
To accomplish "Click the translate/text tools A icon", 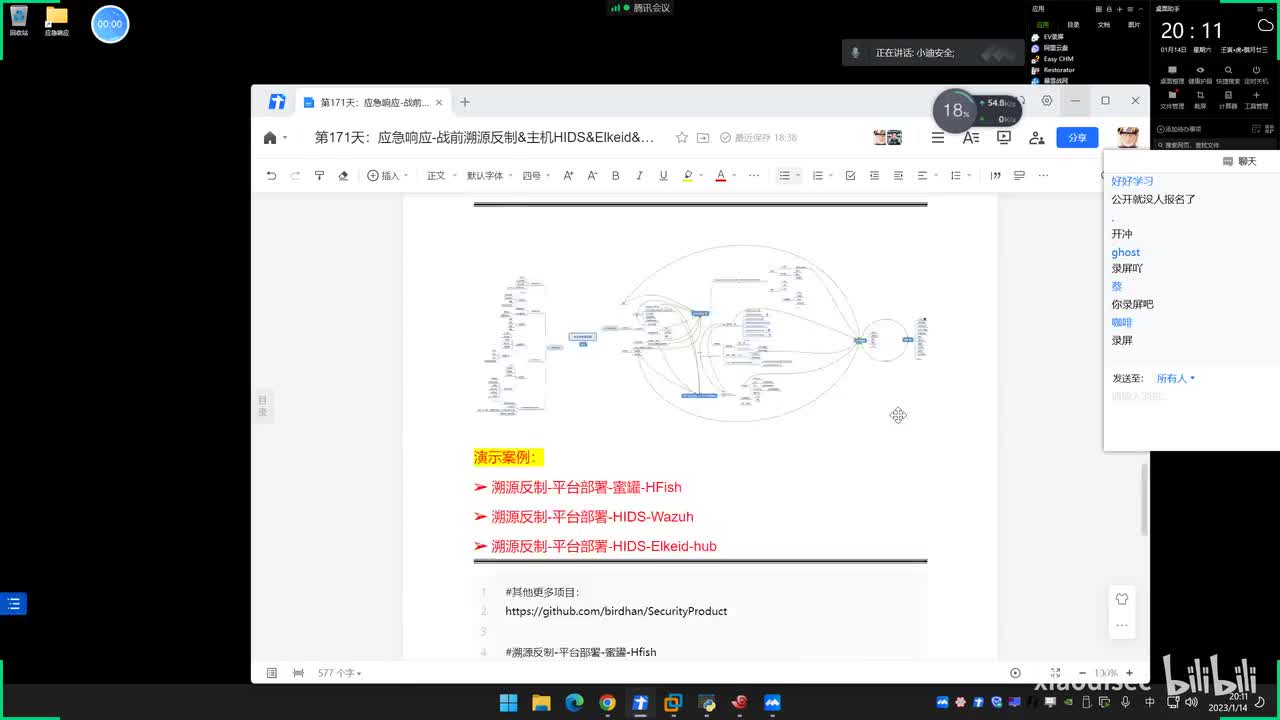I will pyautogui.click(x=970, y=138).
